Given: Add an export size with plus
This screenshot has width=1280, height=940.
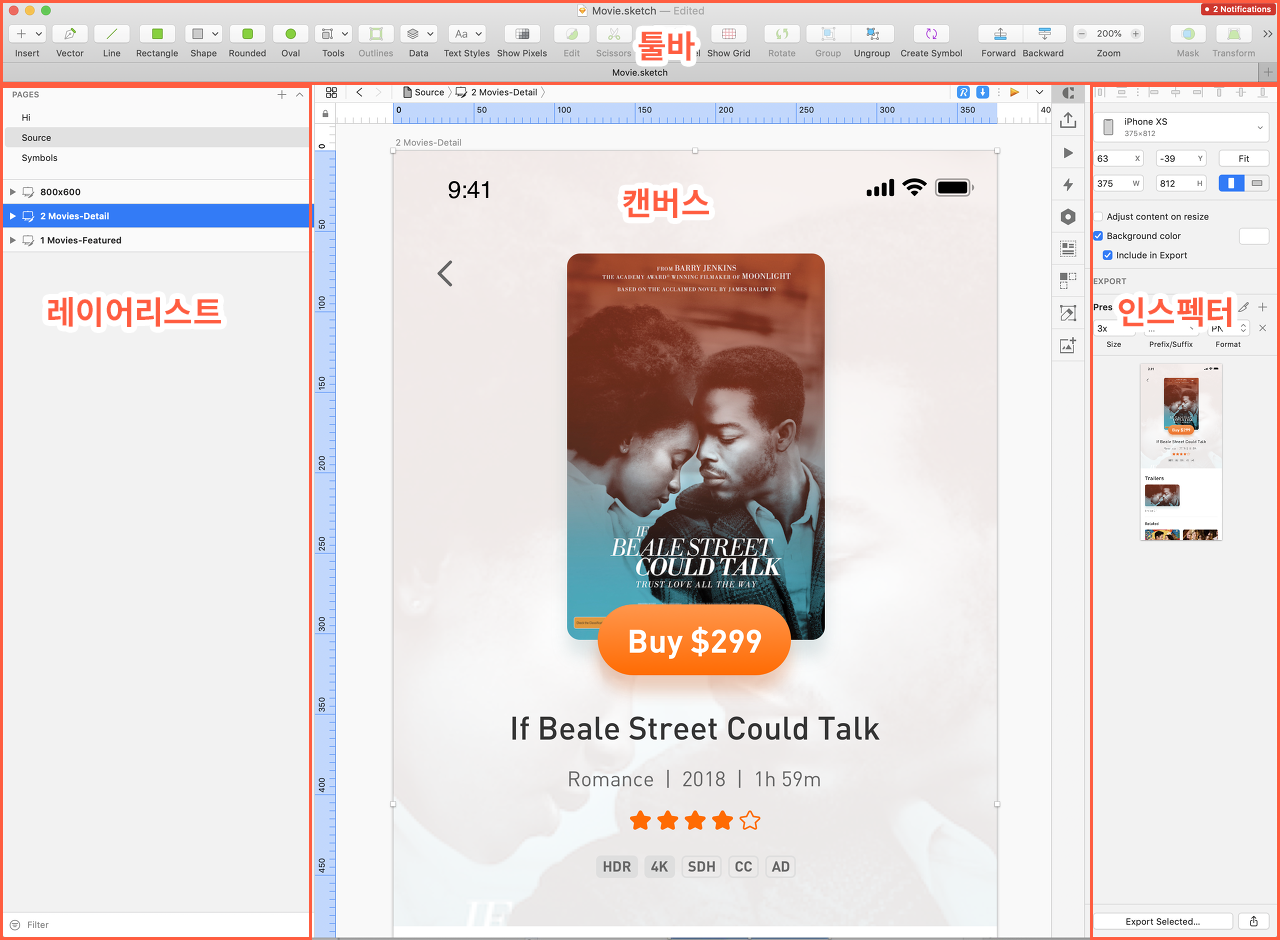Looking at the screenshot, I should (1262, 307).
